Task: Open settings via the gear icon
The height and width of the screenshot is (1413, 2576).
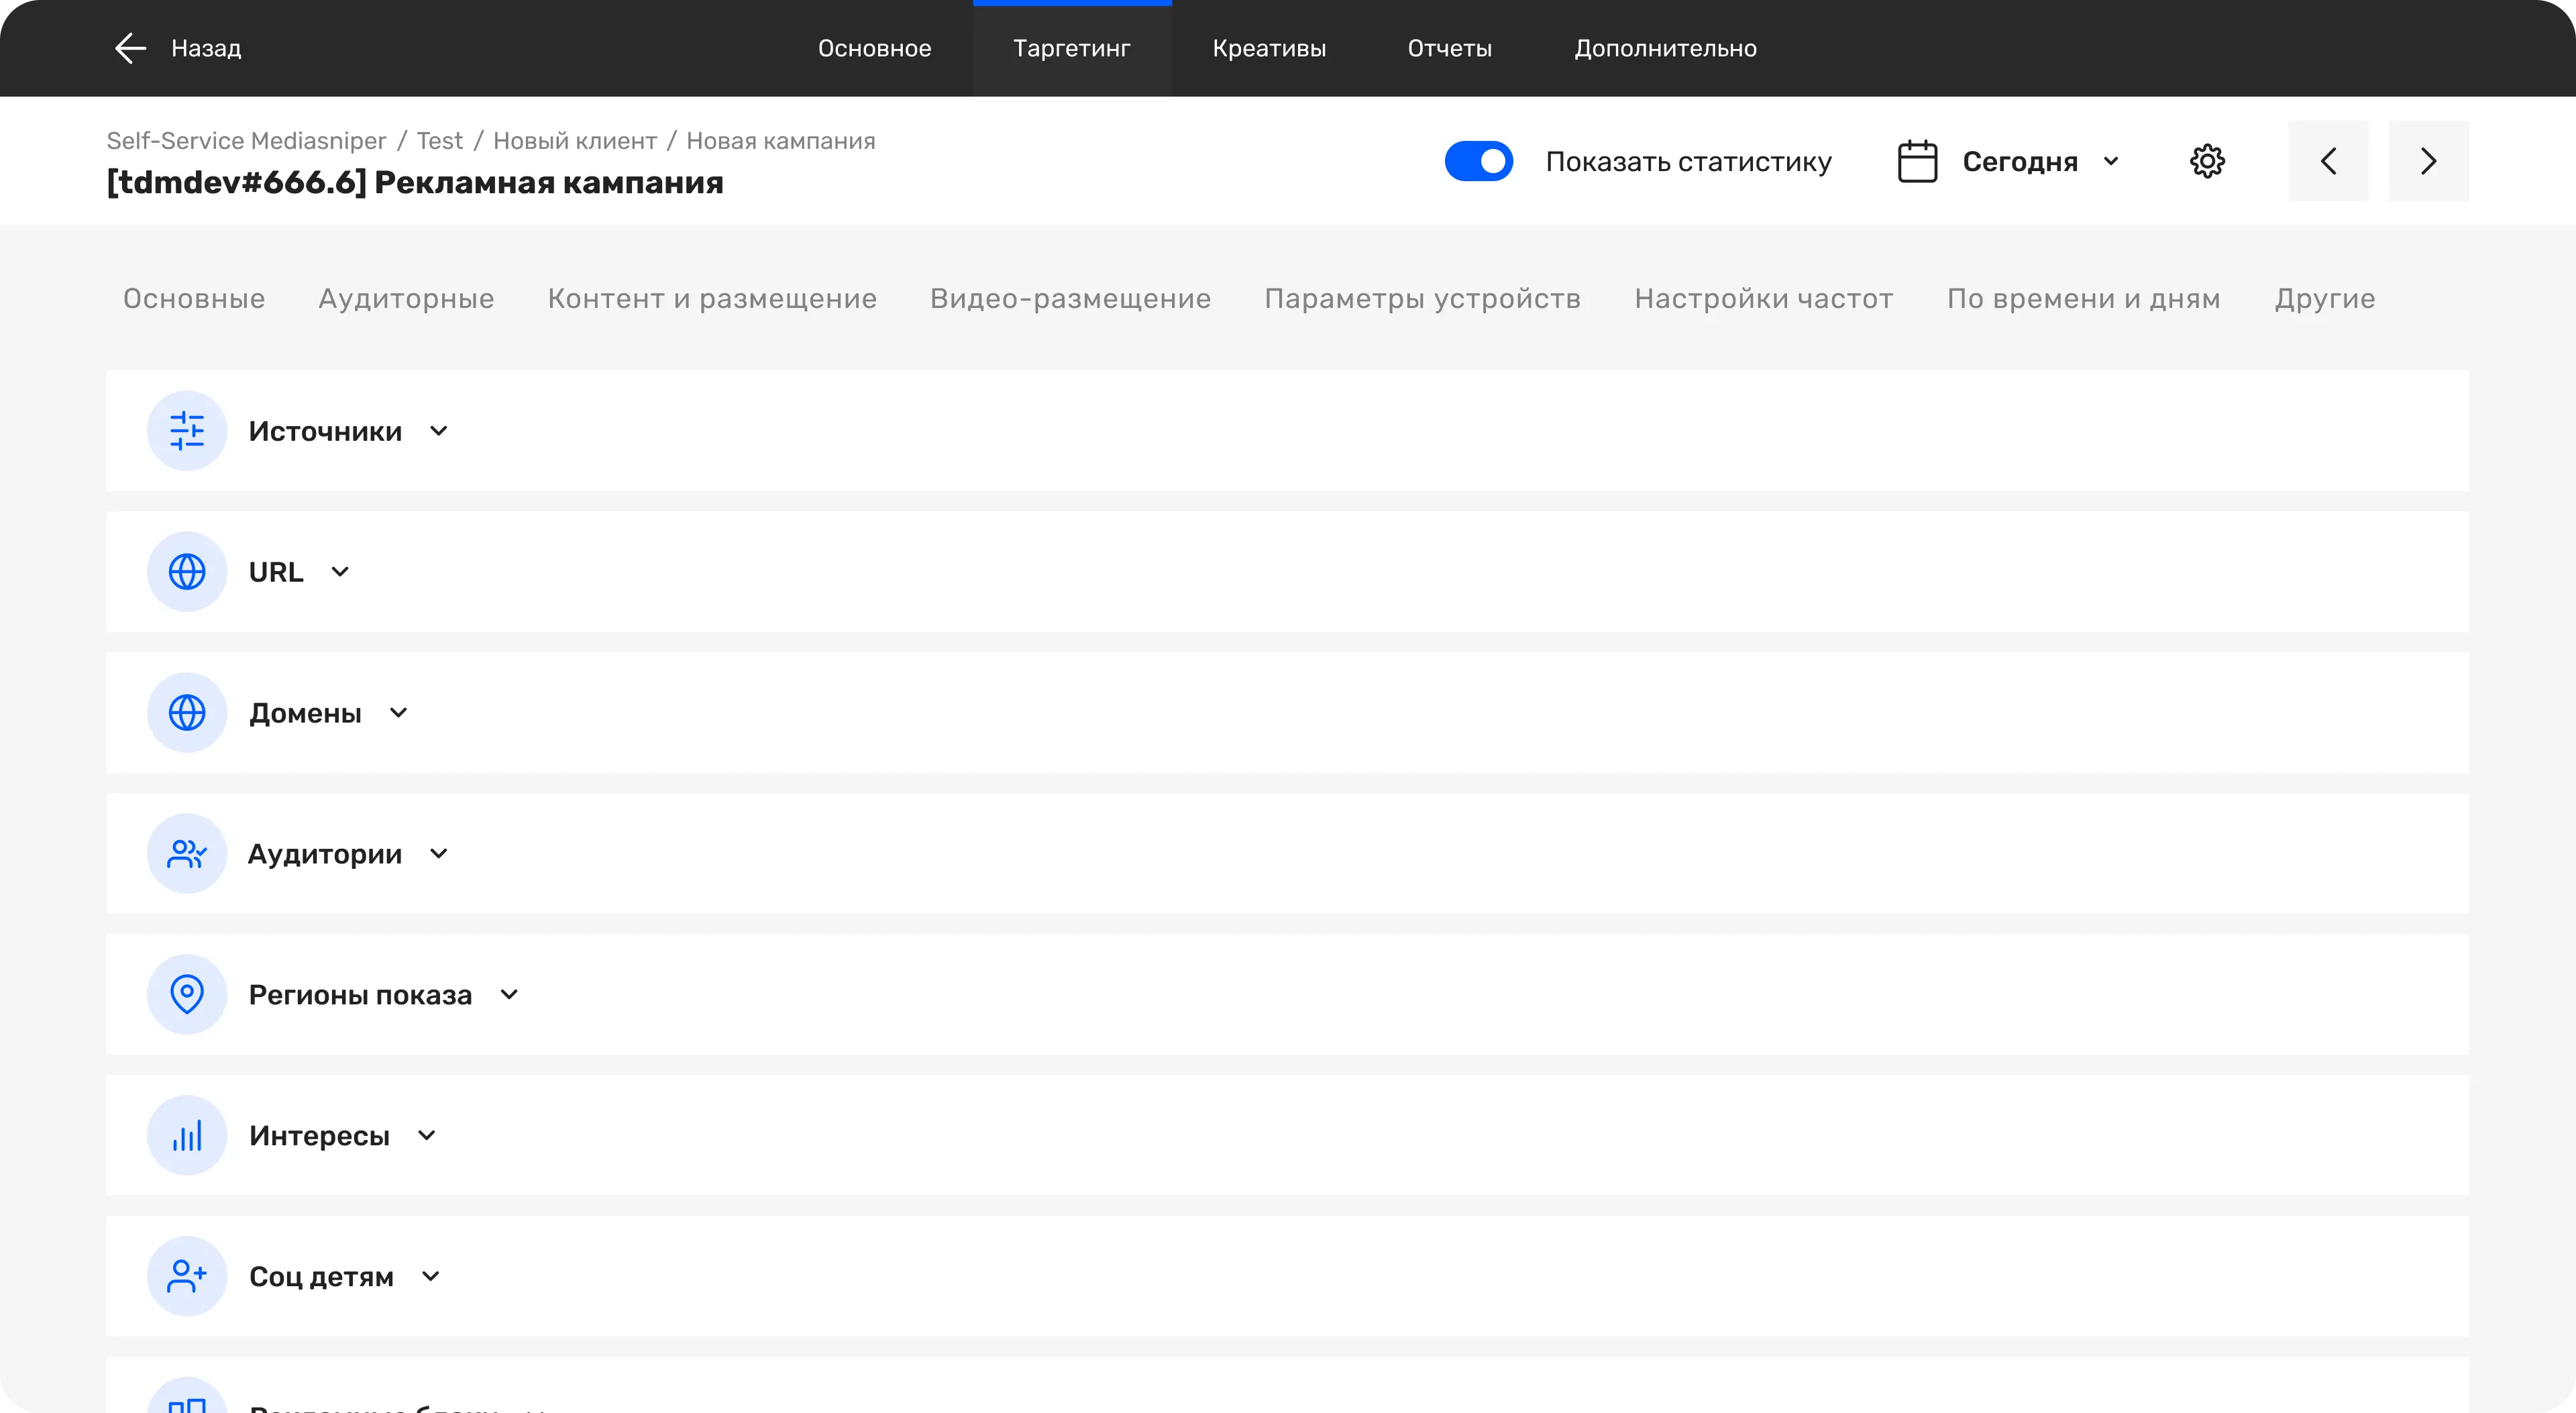Action: pos(2207,161)
